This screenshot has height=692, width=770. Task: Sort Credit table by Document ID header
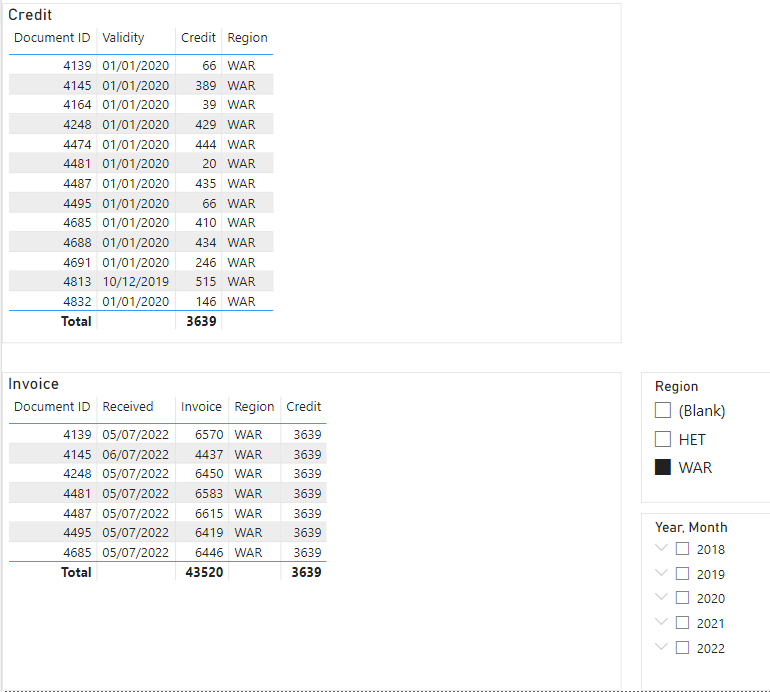click(52, 38)
